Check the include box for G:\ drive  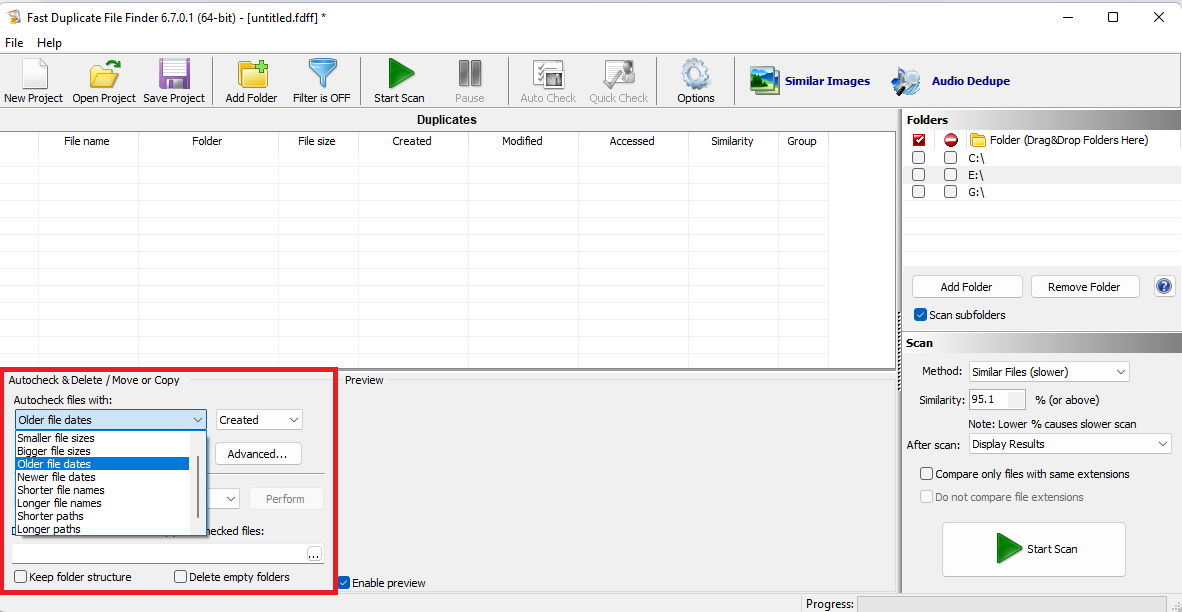tap(918, 191)
